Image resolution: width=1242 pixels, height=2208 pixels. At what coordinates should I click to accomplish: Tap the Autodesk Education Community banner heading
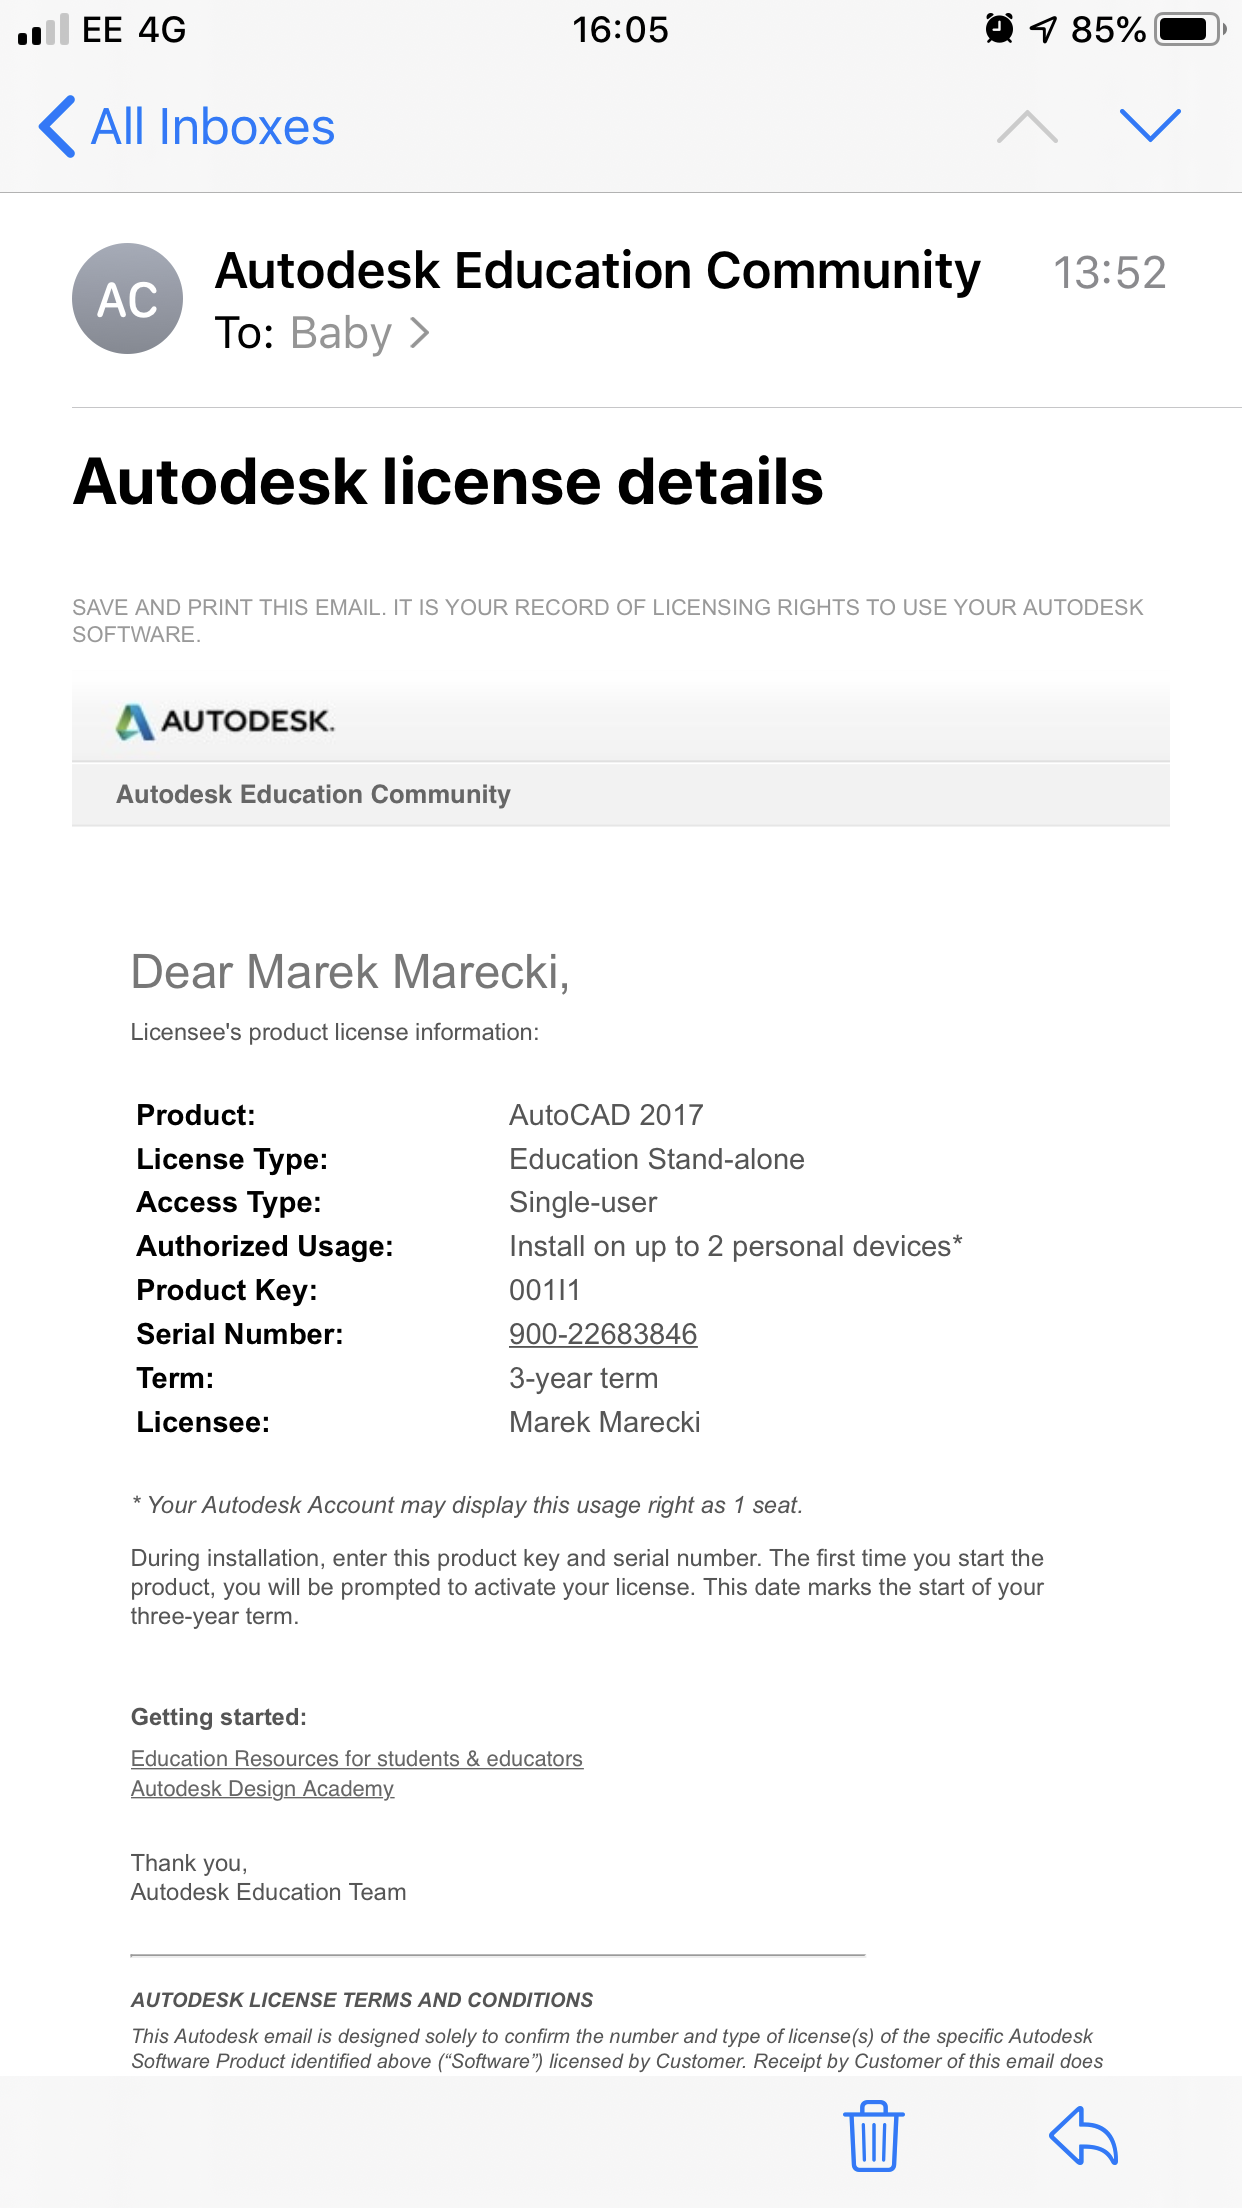[313, 794]
